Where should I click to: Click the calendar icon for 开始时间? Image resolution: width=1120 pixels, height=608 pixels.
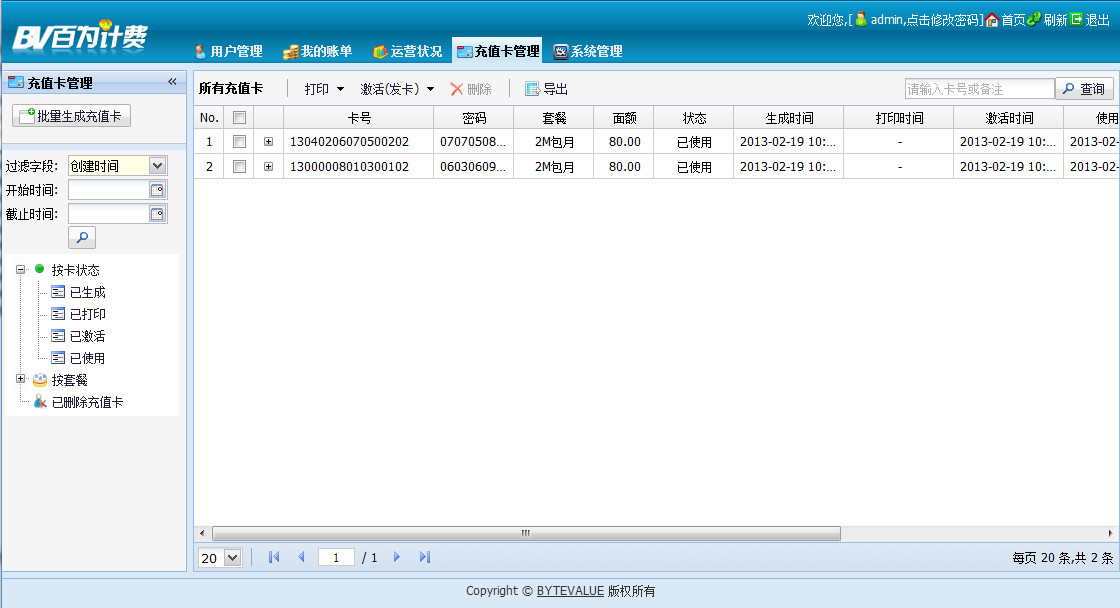[157, 190]
